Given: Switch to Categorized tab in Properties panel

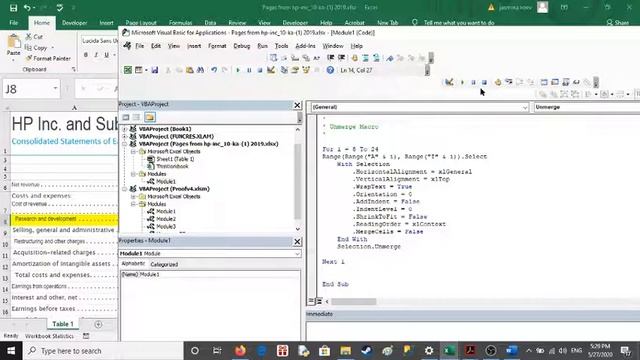Looking at the screenshot, I should coord(164,264).
